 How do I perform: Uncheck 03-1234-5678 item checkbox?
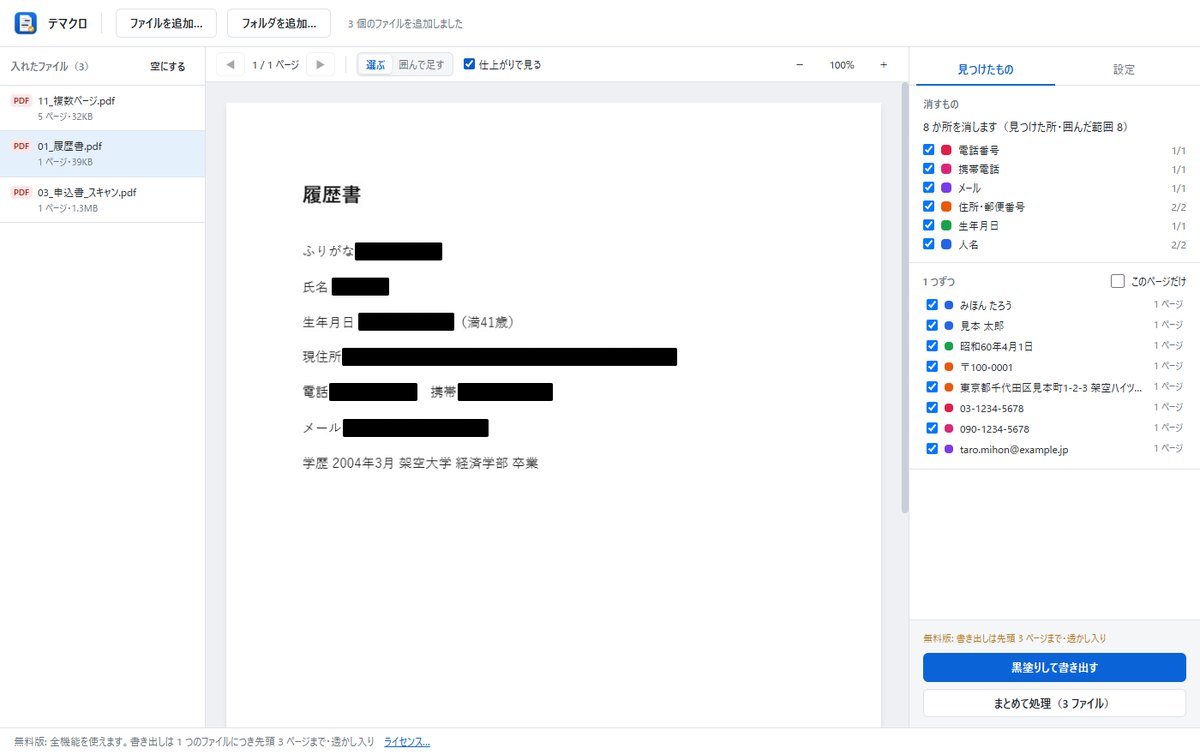(932, 407)
